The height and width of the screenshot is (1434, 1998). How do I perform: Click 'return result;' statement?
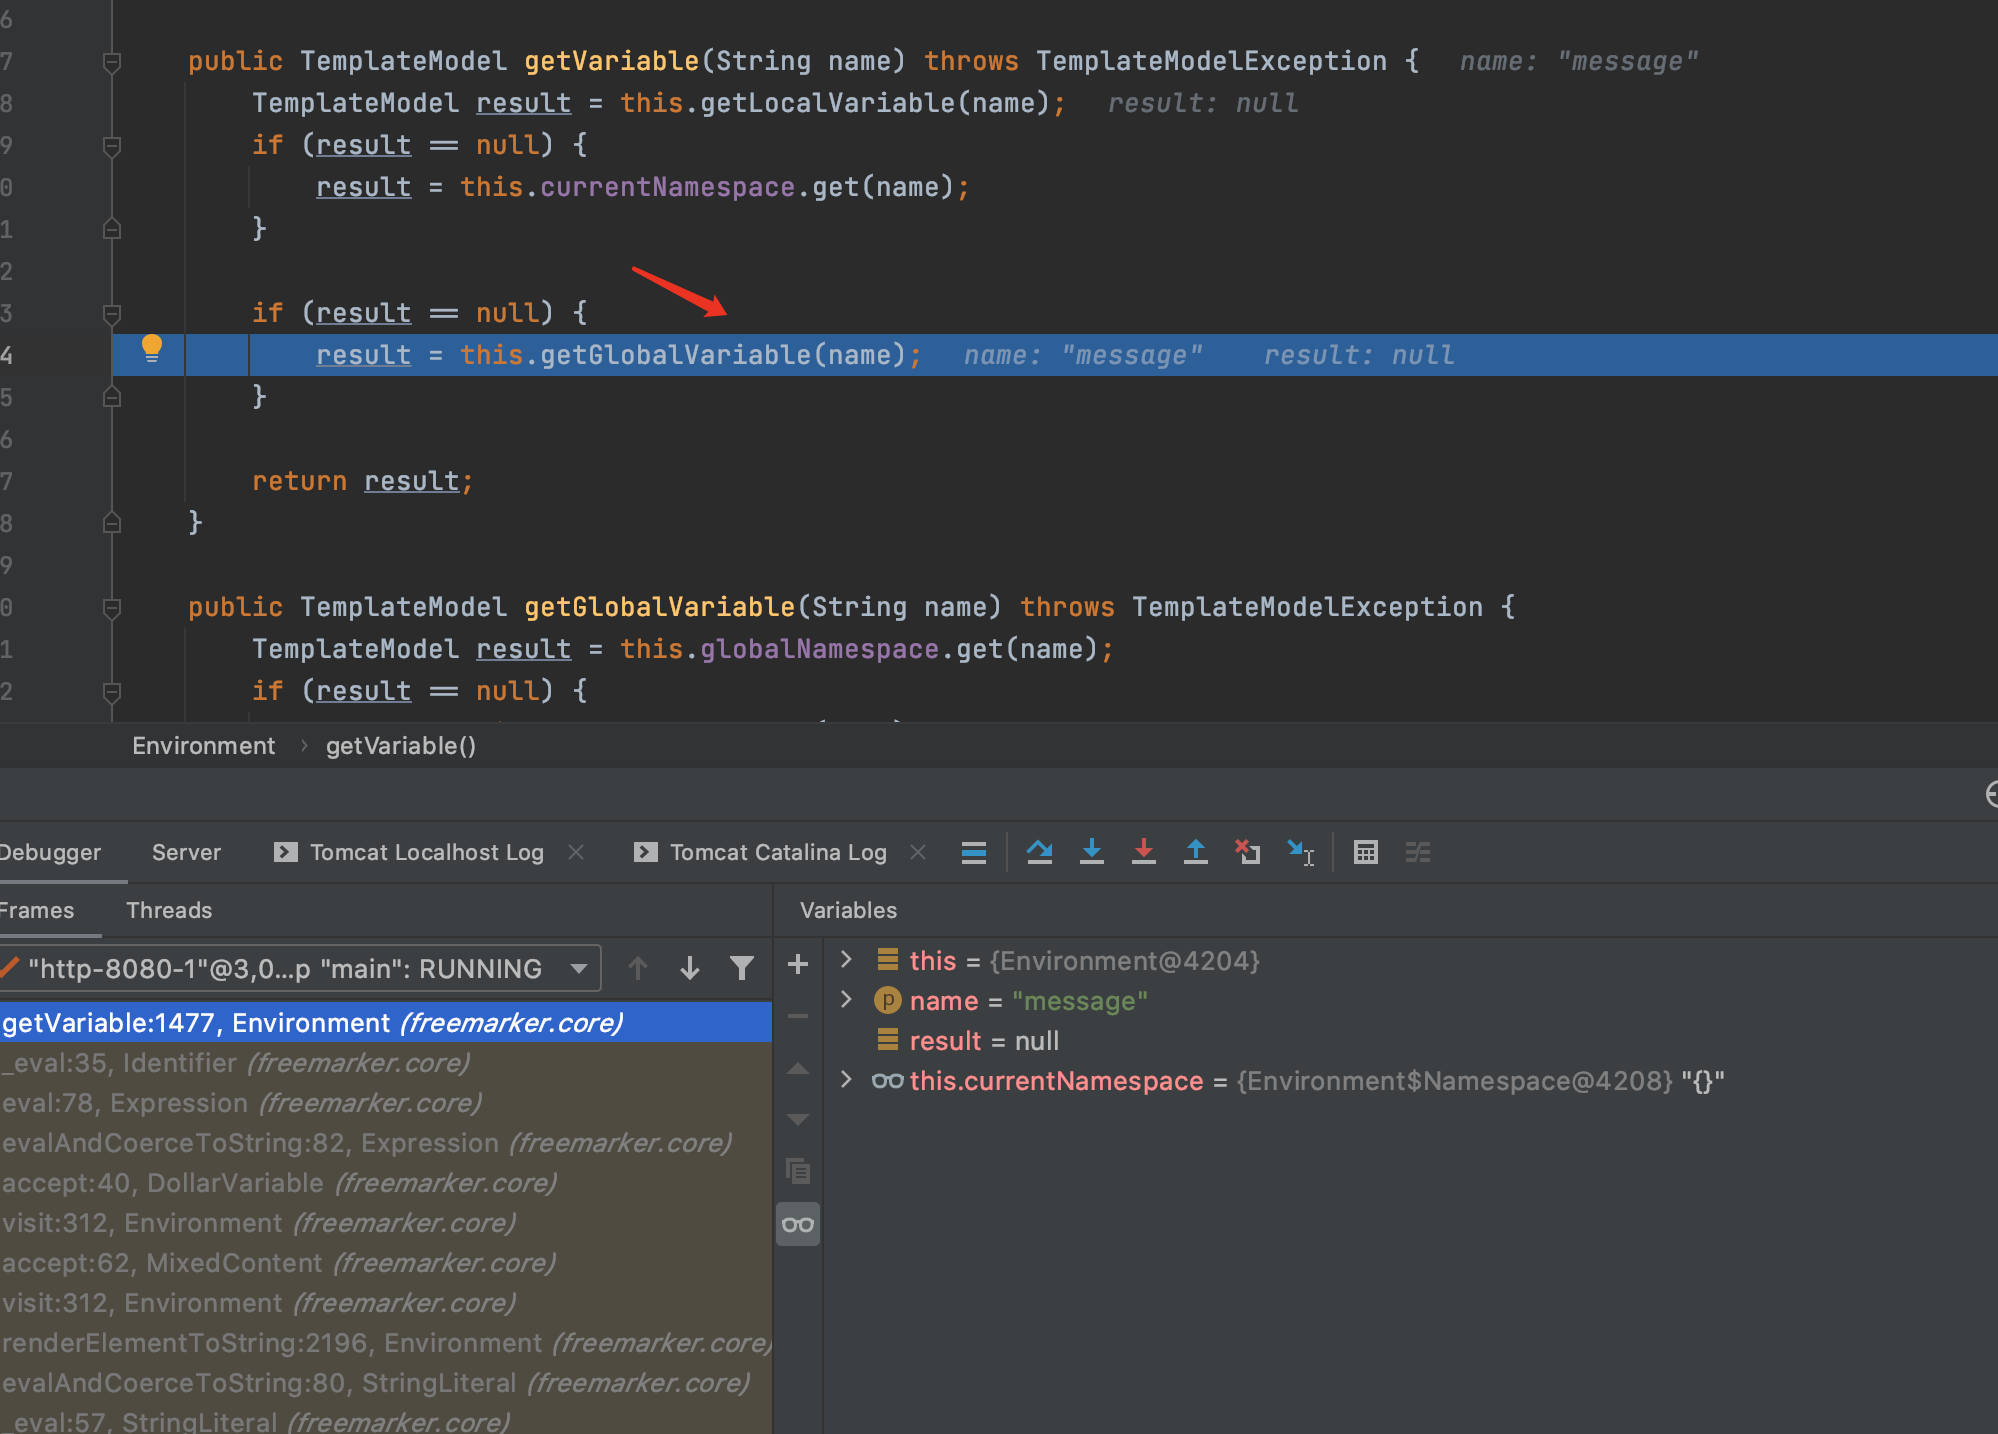pyautogui.click(x=362, y=481)
